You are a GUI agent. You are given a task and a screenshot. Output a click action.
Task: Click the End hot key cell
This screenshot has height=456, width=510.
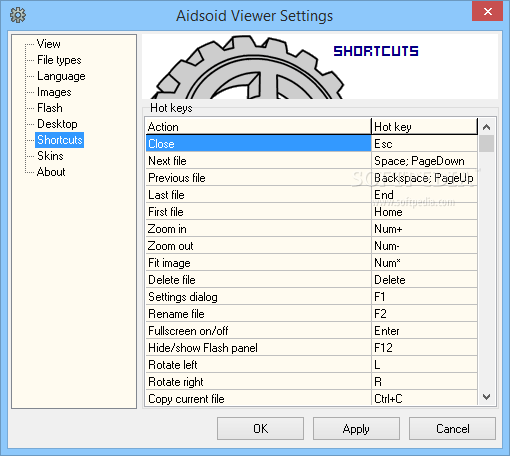click(424, 195)
